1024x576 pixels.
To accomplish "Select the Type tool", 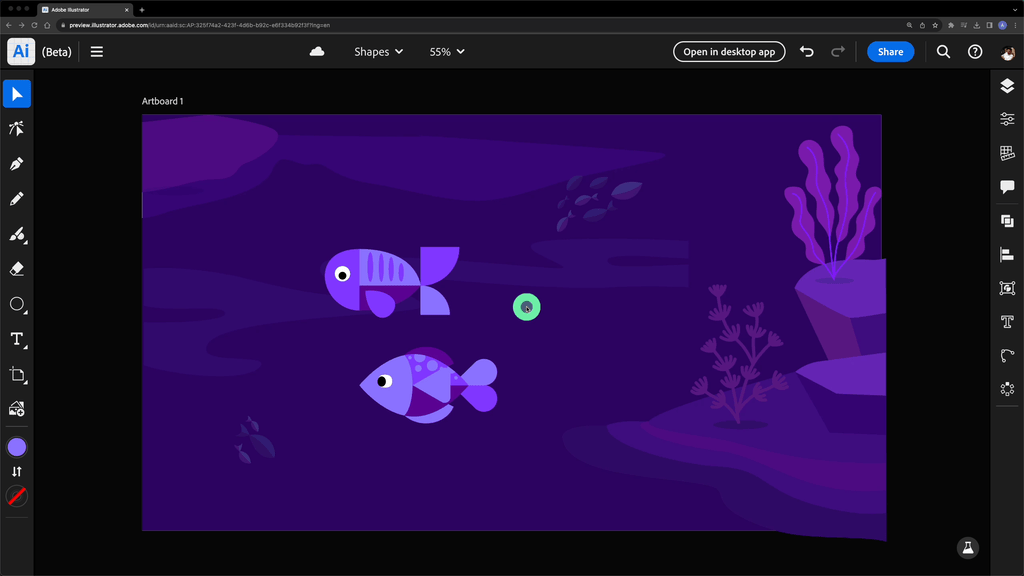I will tap(16, 340).
